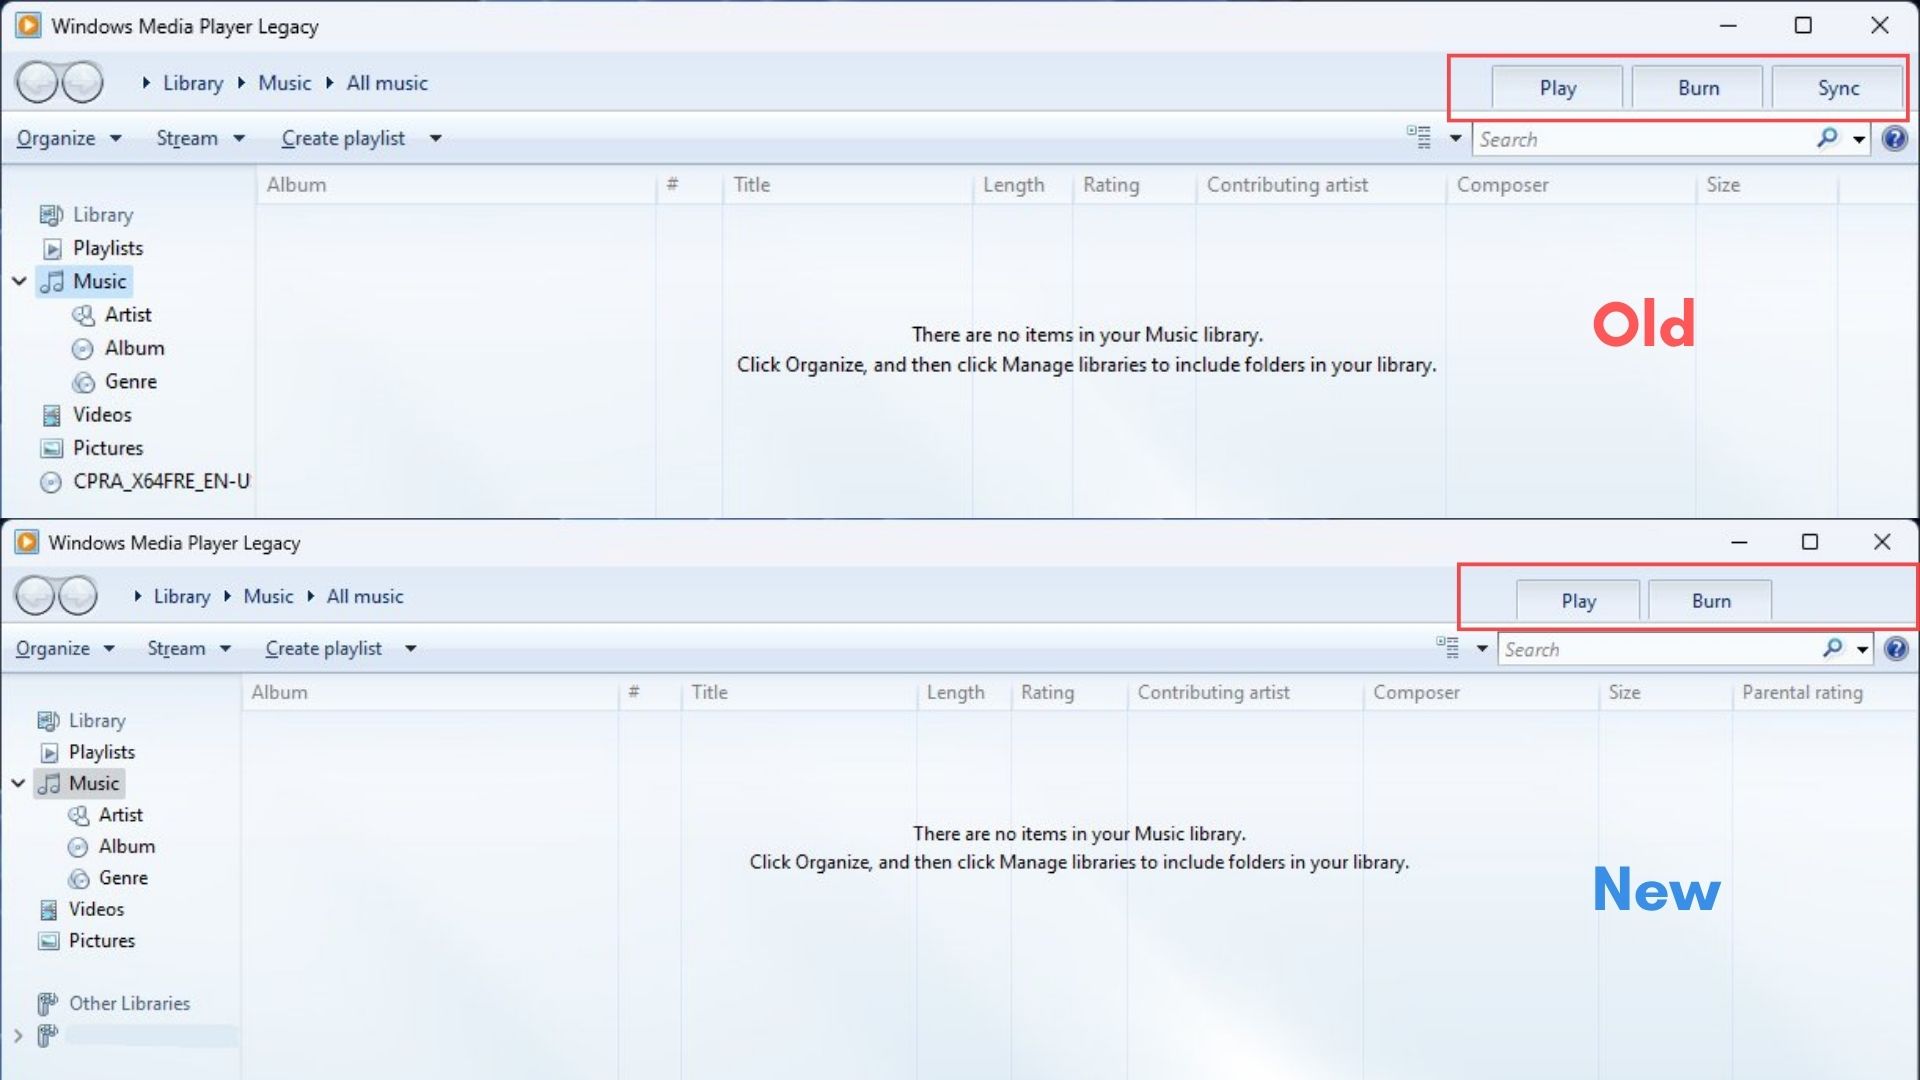1920x1080 pixels.
Task: Switch to the Play tab in the top window
Action: tap(1557, 88)
